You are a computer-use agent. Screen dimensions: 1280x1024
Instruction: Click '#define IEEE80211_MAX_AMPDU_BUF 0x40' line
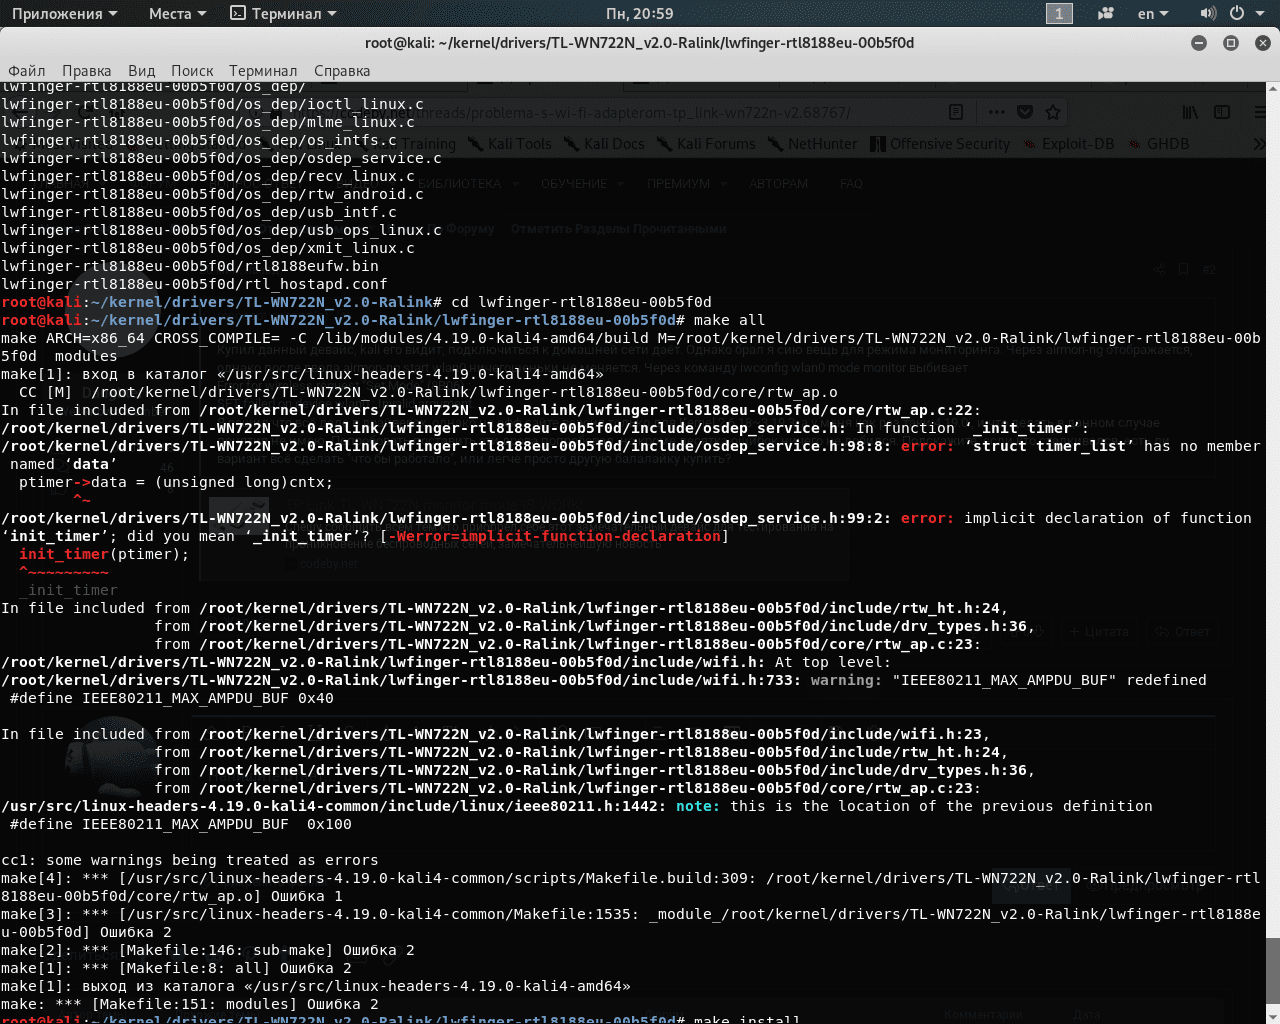click(172, 698)
